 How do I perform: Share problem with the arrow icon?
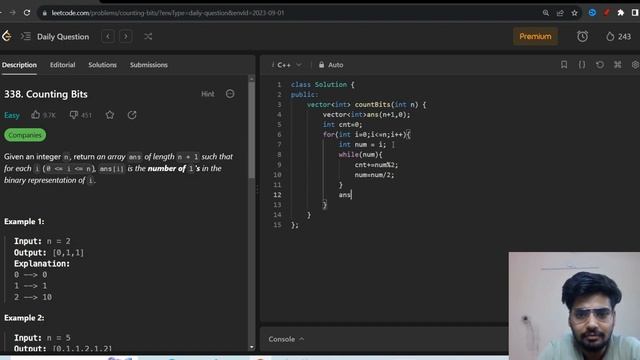click(132, 115)
